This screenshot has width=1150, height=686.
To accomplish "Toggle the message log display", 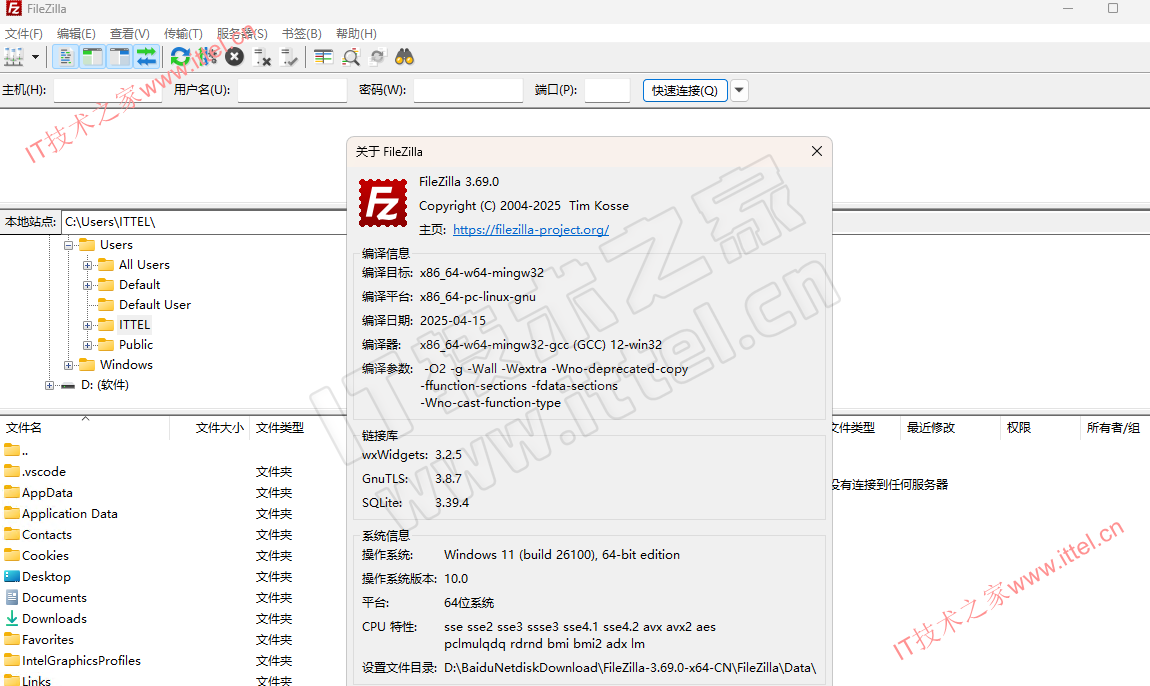I will click(x=65, y=57).
